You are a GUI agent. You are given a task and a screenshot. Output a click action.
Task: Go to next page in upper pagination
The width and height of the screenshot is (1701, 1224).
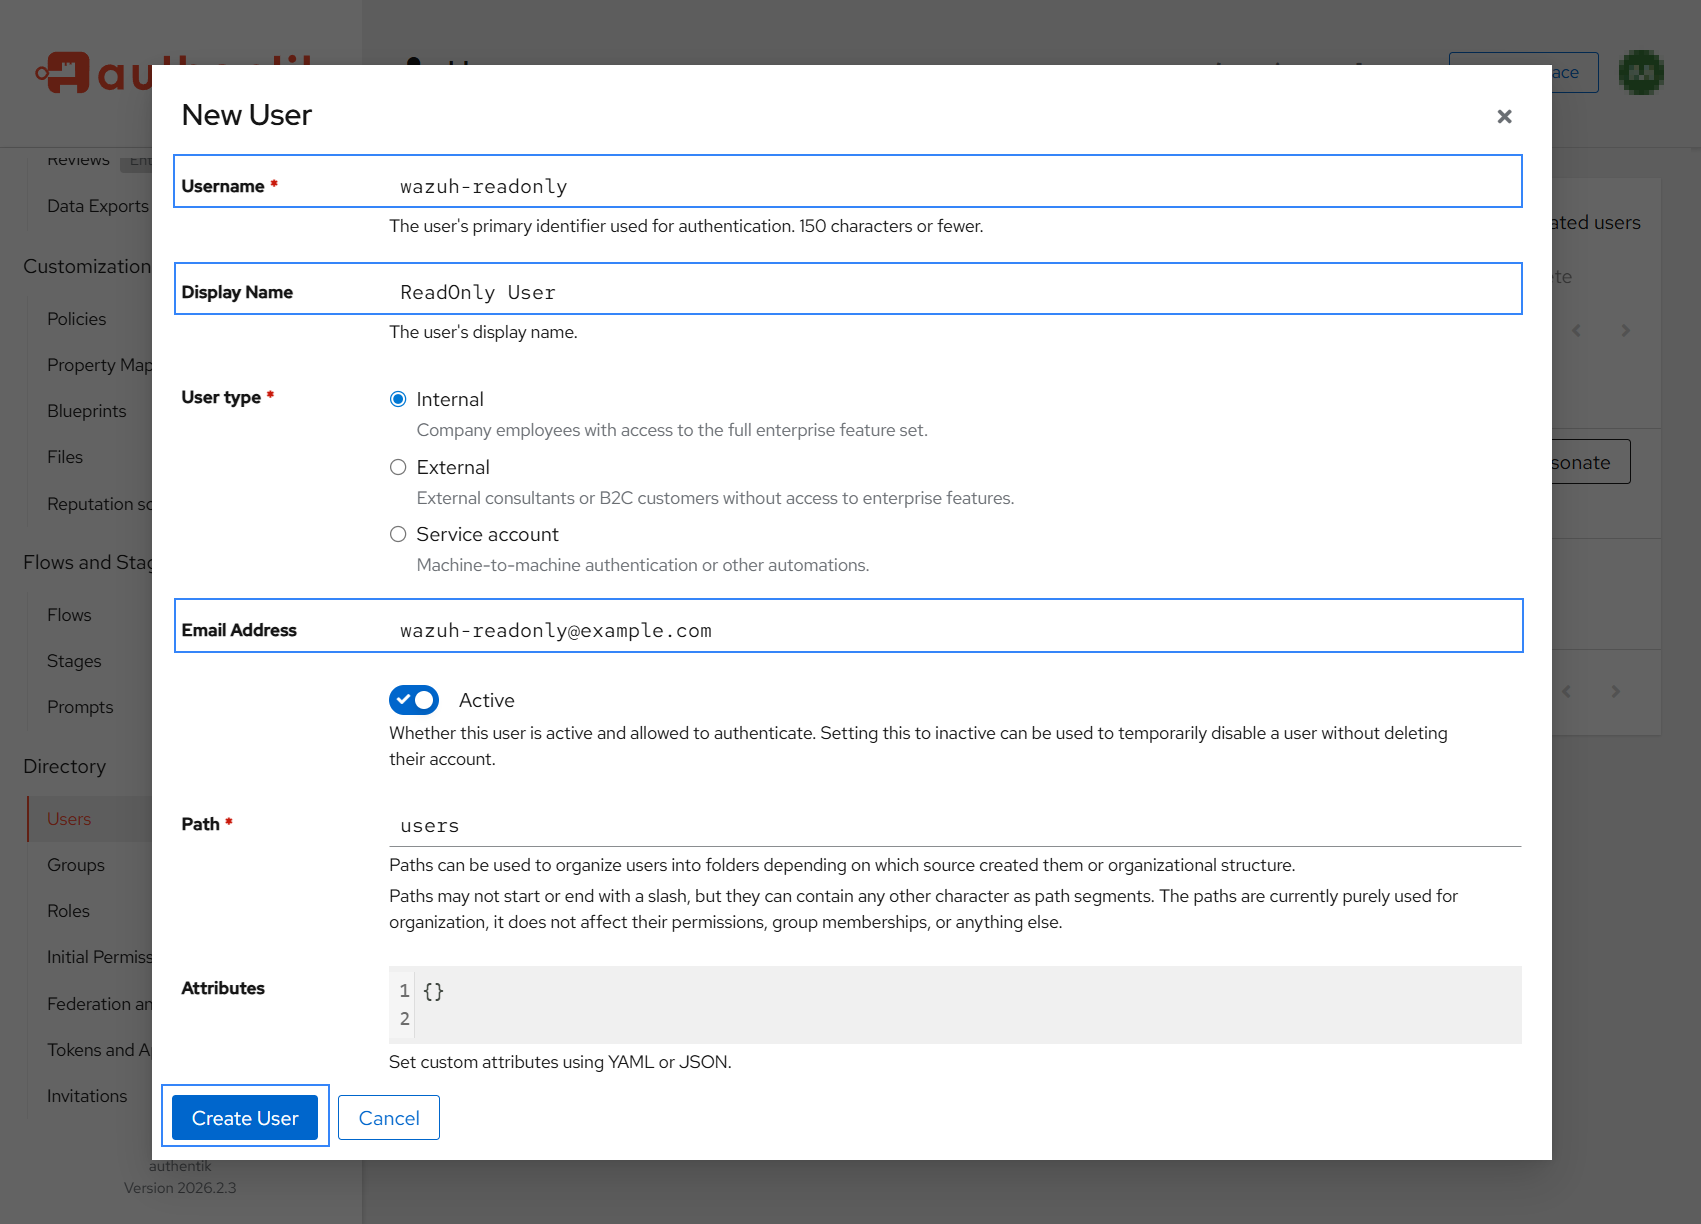1626,330
